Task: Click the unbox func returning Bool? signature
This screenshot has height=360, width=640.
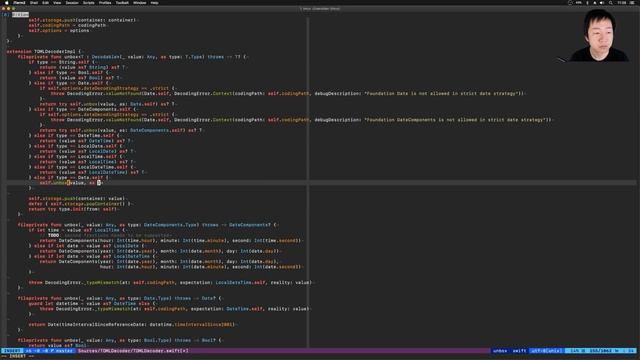Action: (119, 340)
